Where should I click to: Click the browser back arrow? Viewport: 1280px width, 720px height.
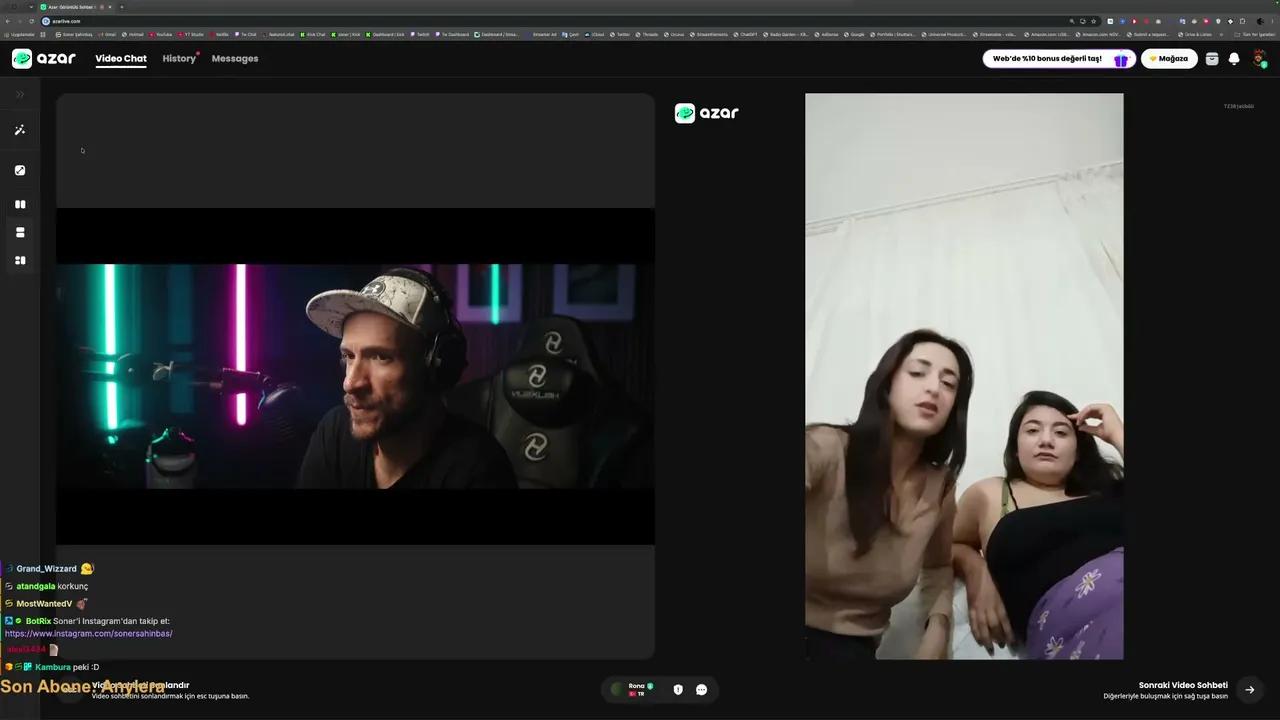tap(8, 21)
